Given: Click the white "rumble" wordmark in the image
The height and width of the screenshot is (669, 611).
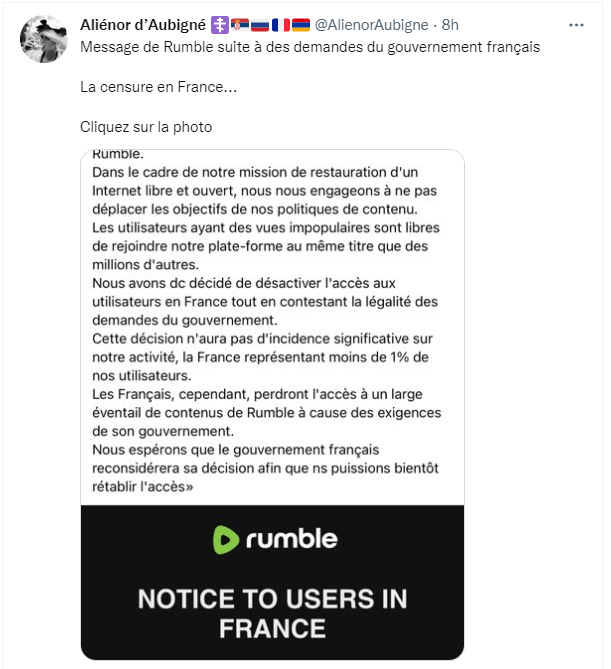Looking at the screenshot, I should point(290,539).
